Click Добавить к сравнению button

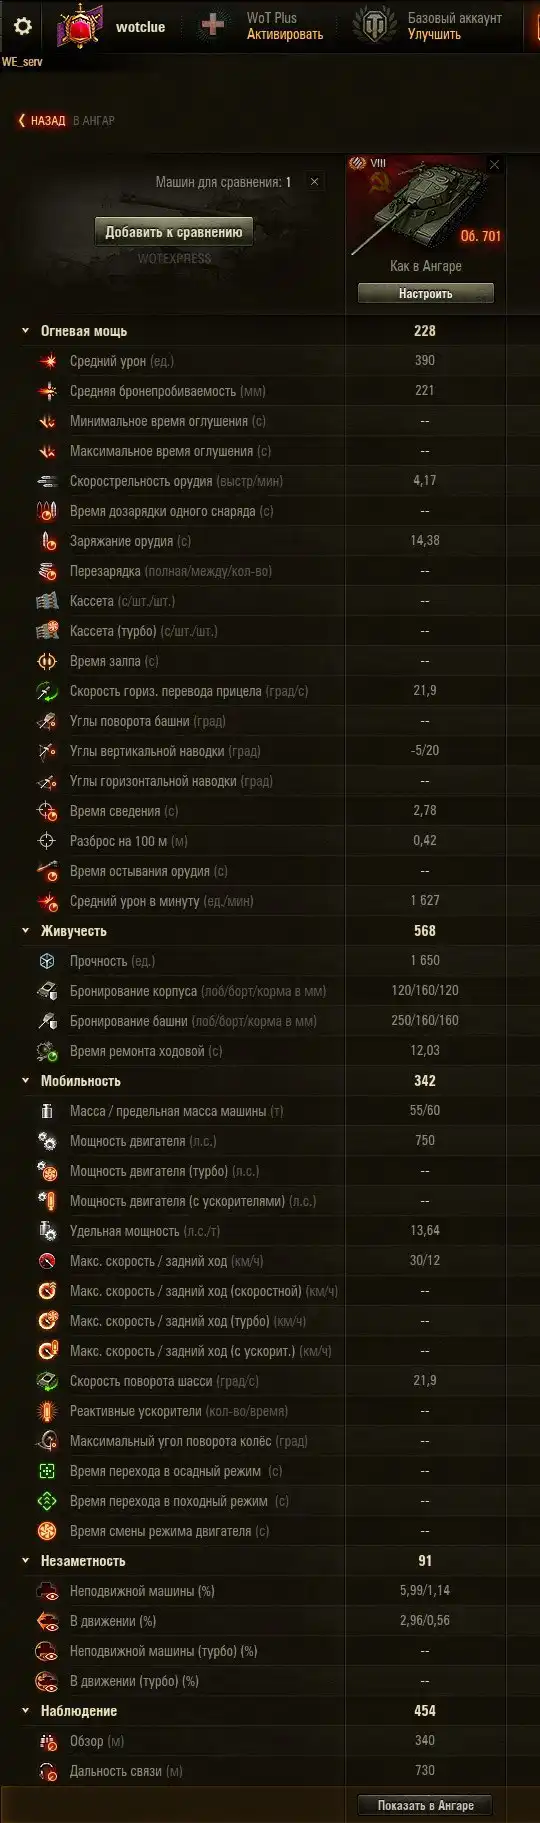pos(174,232)
